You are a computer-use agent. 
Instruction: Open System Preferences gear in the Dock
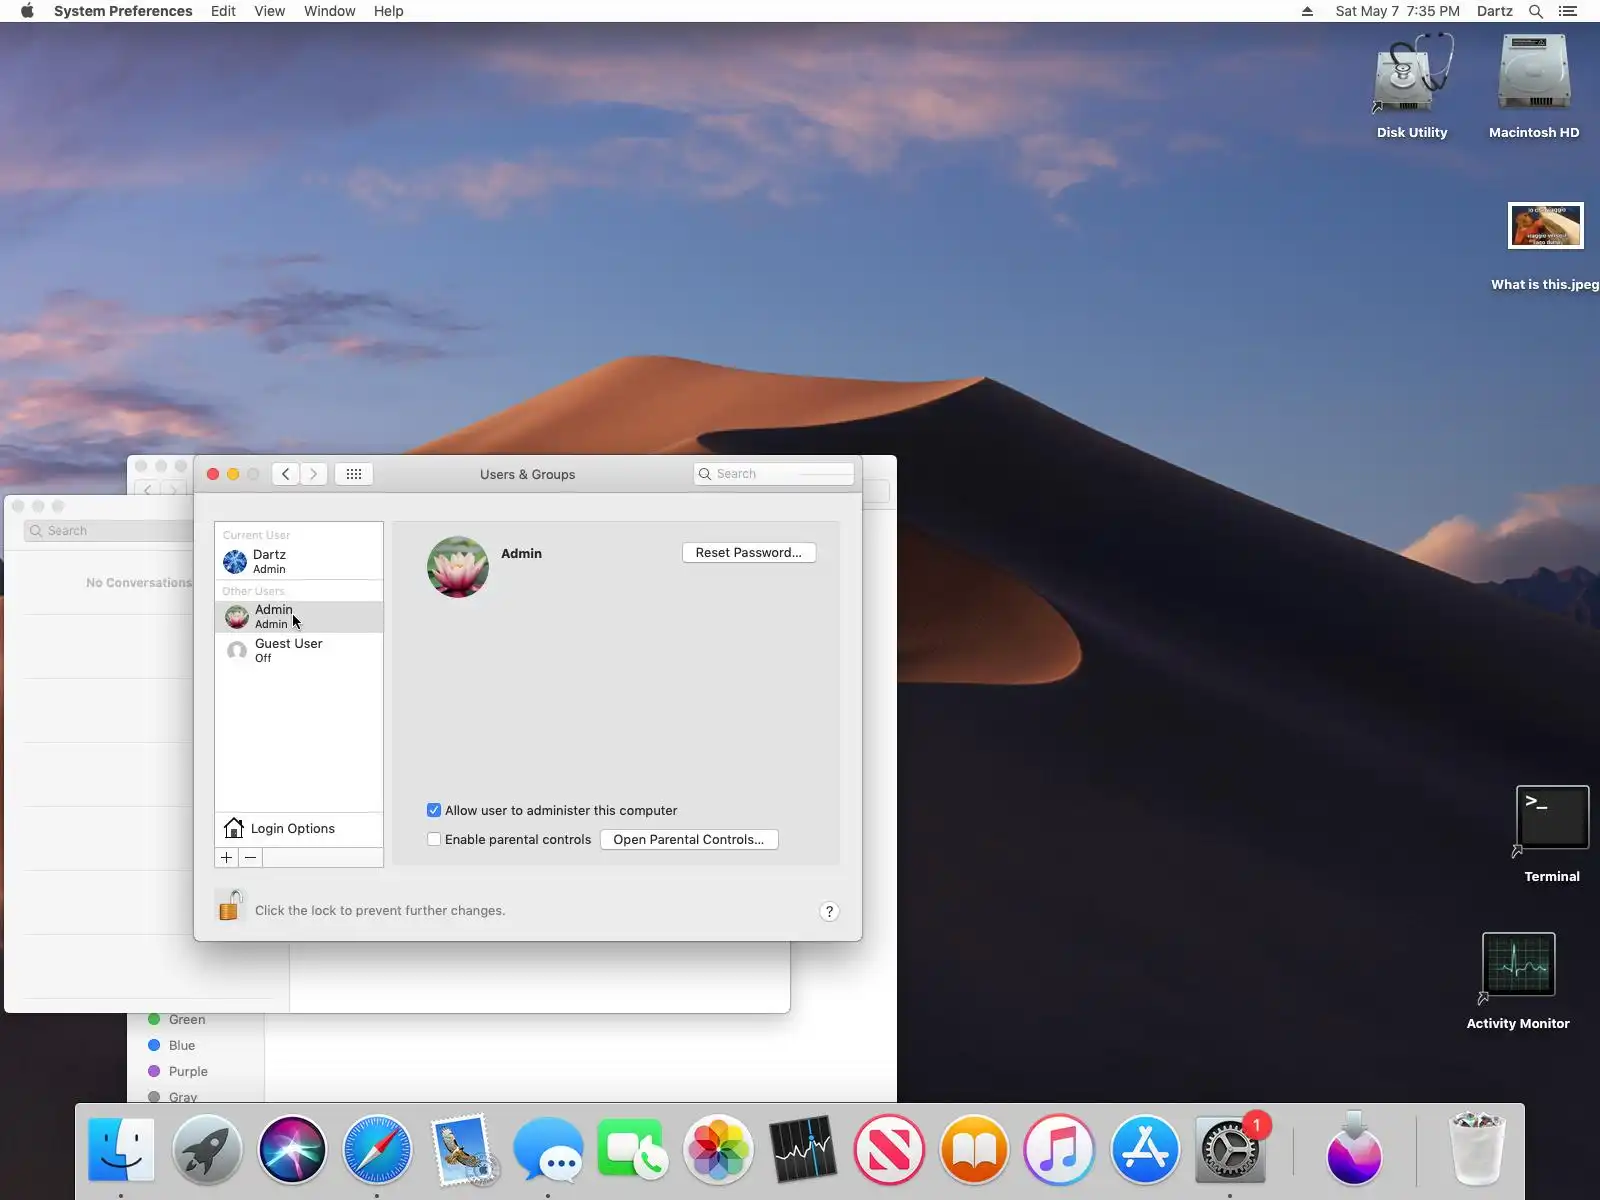(1230, 1150)
